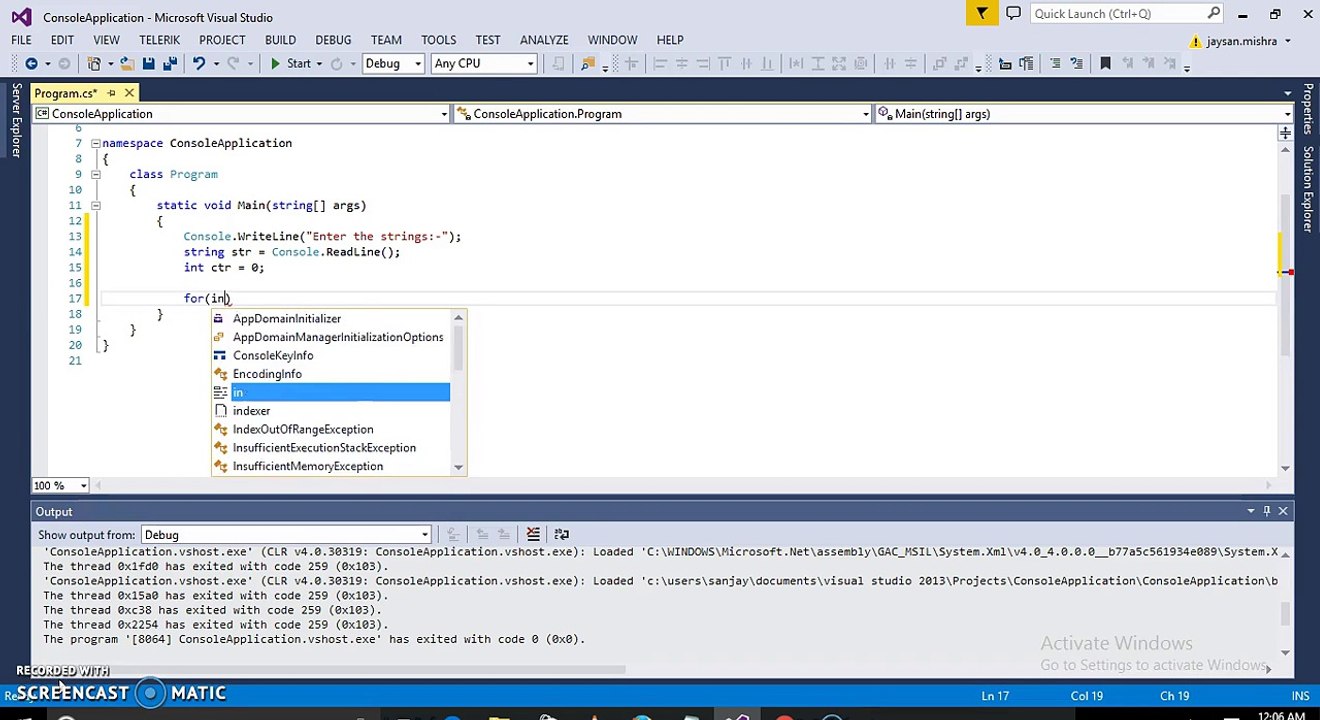Click the Find in Files toolbar icon
The image size is (1320, 720).
click(587, 64)
